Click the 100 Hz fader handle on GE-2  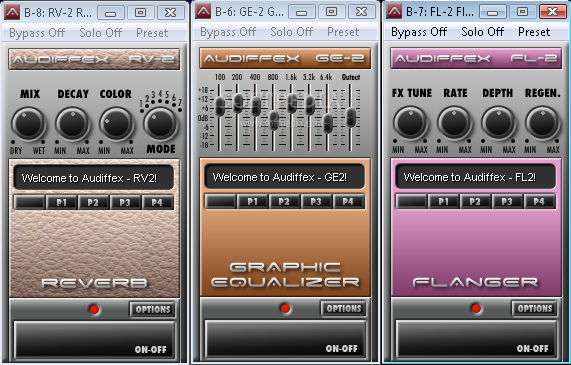(x=220, y=106)
